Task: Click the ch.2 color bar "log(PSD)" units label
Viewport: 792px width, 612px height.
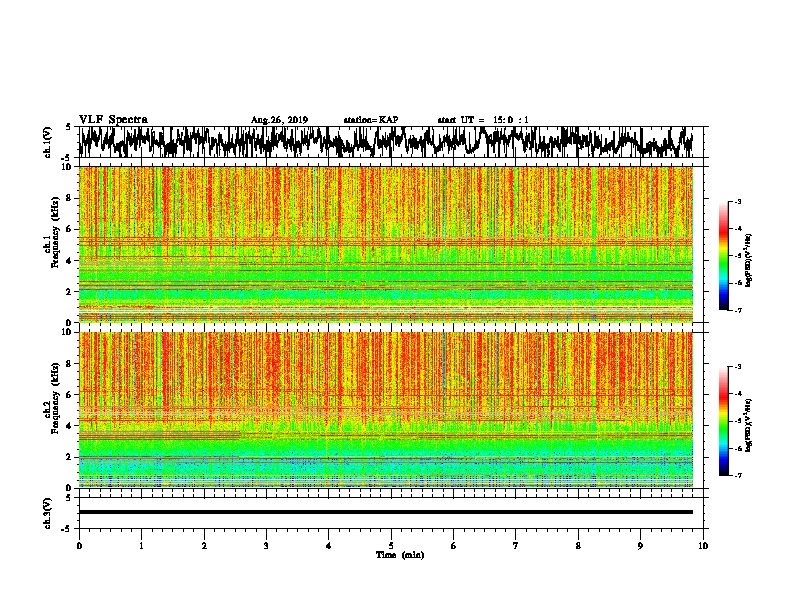Action: tap(749, 425)
